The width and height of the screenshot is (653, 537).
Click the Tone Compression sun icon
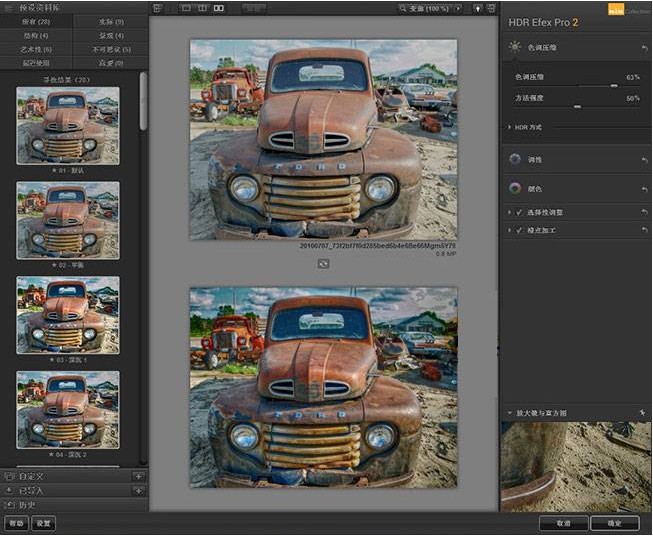(515, 47)
